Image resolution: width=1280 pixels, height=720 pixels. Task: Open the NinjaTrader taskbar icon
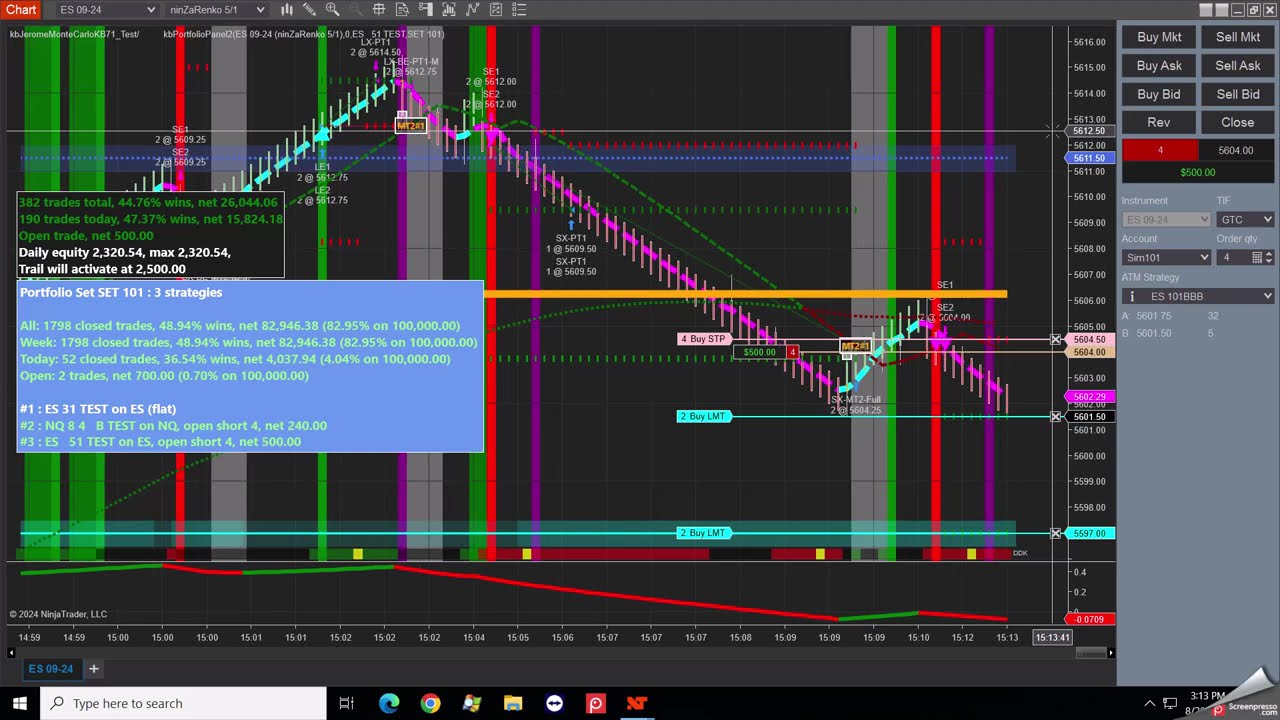coord(637,703)
